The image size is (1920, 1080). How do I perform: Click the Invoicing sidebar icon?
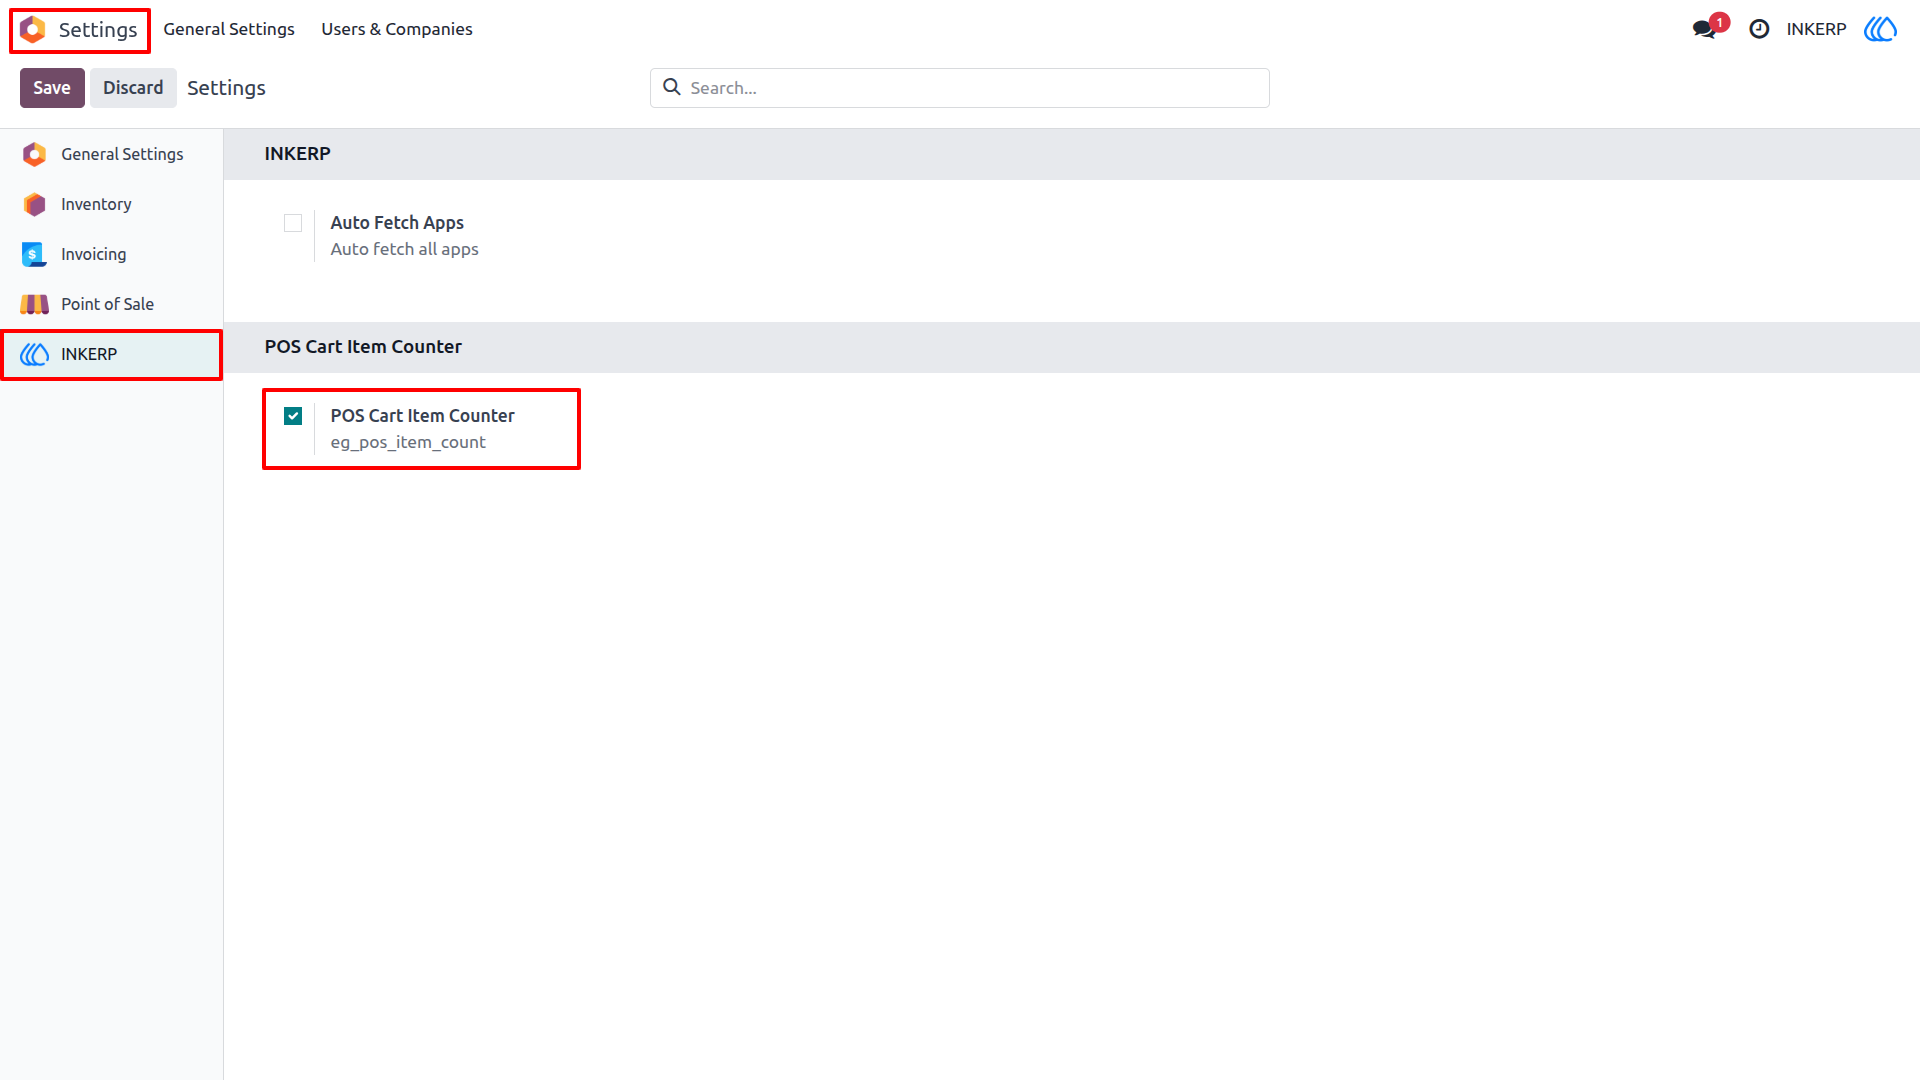[34, 254]
